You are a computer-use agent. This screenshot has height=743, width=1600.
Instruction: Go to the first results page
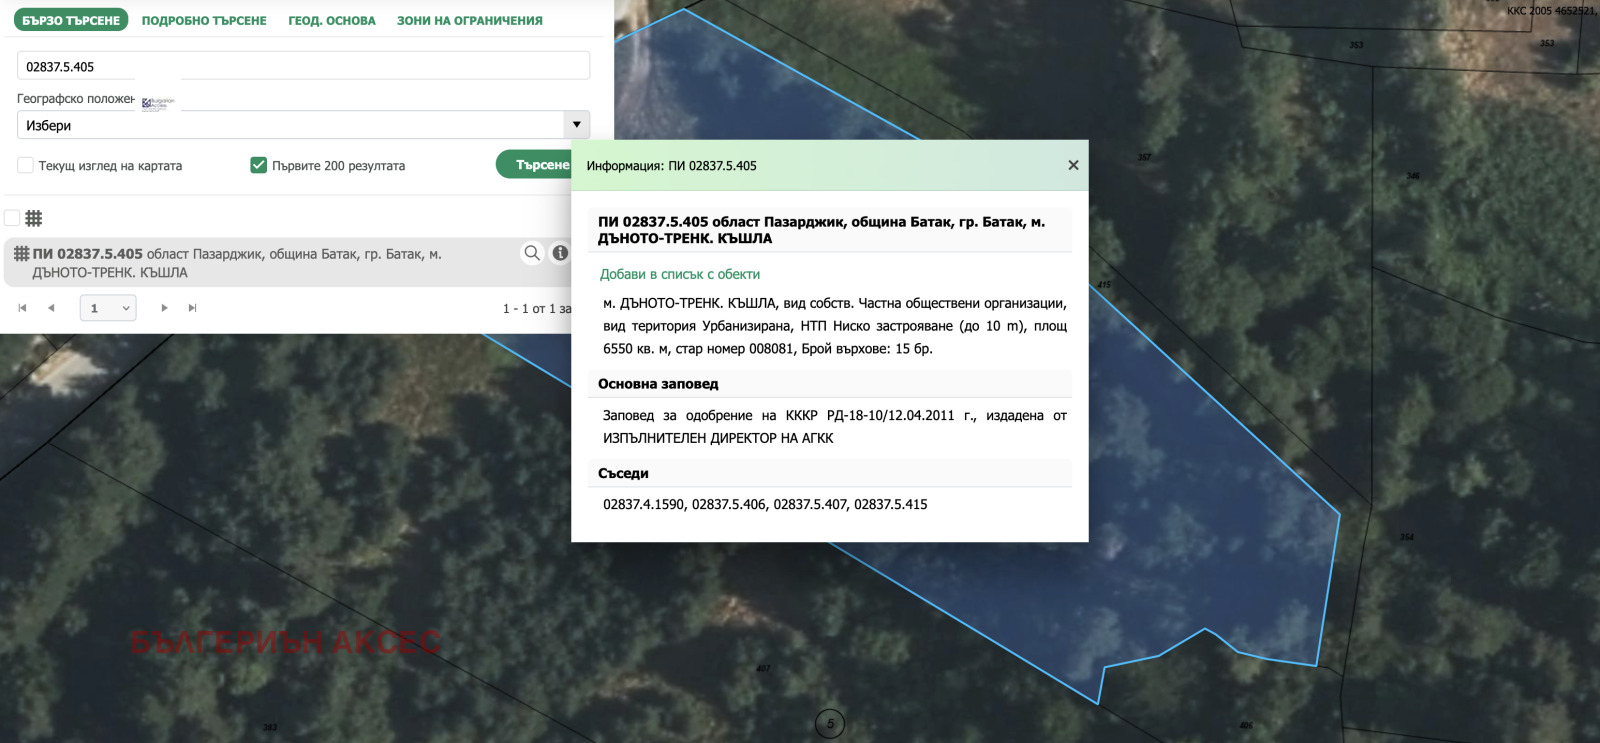22,308
